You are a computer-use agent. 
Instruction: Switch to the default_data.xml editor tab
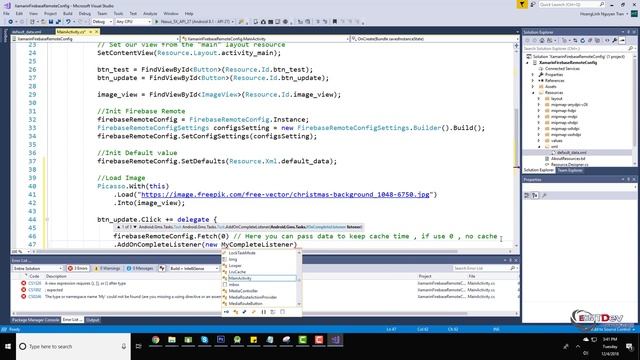click(27, 32)
